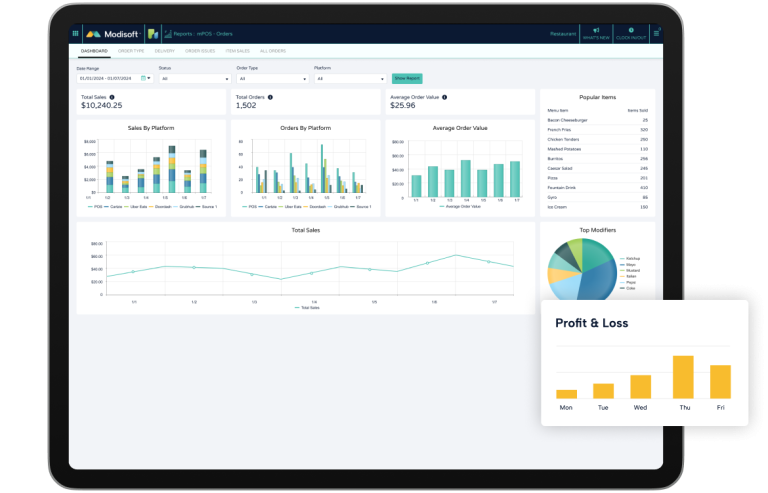The height and width of the screenshot is (493, 768).
Task: Expand the Status dropdown
Action: tap(195, 78)
